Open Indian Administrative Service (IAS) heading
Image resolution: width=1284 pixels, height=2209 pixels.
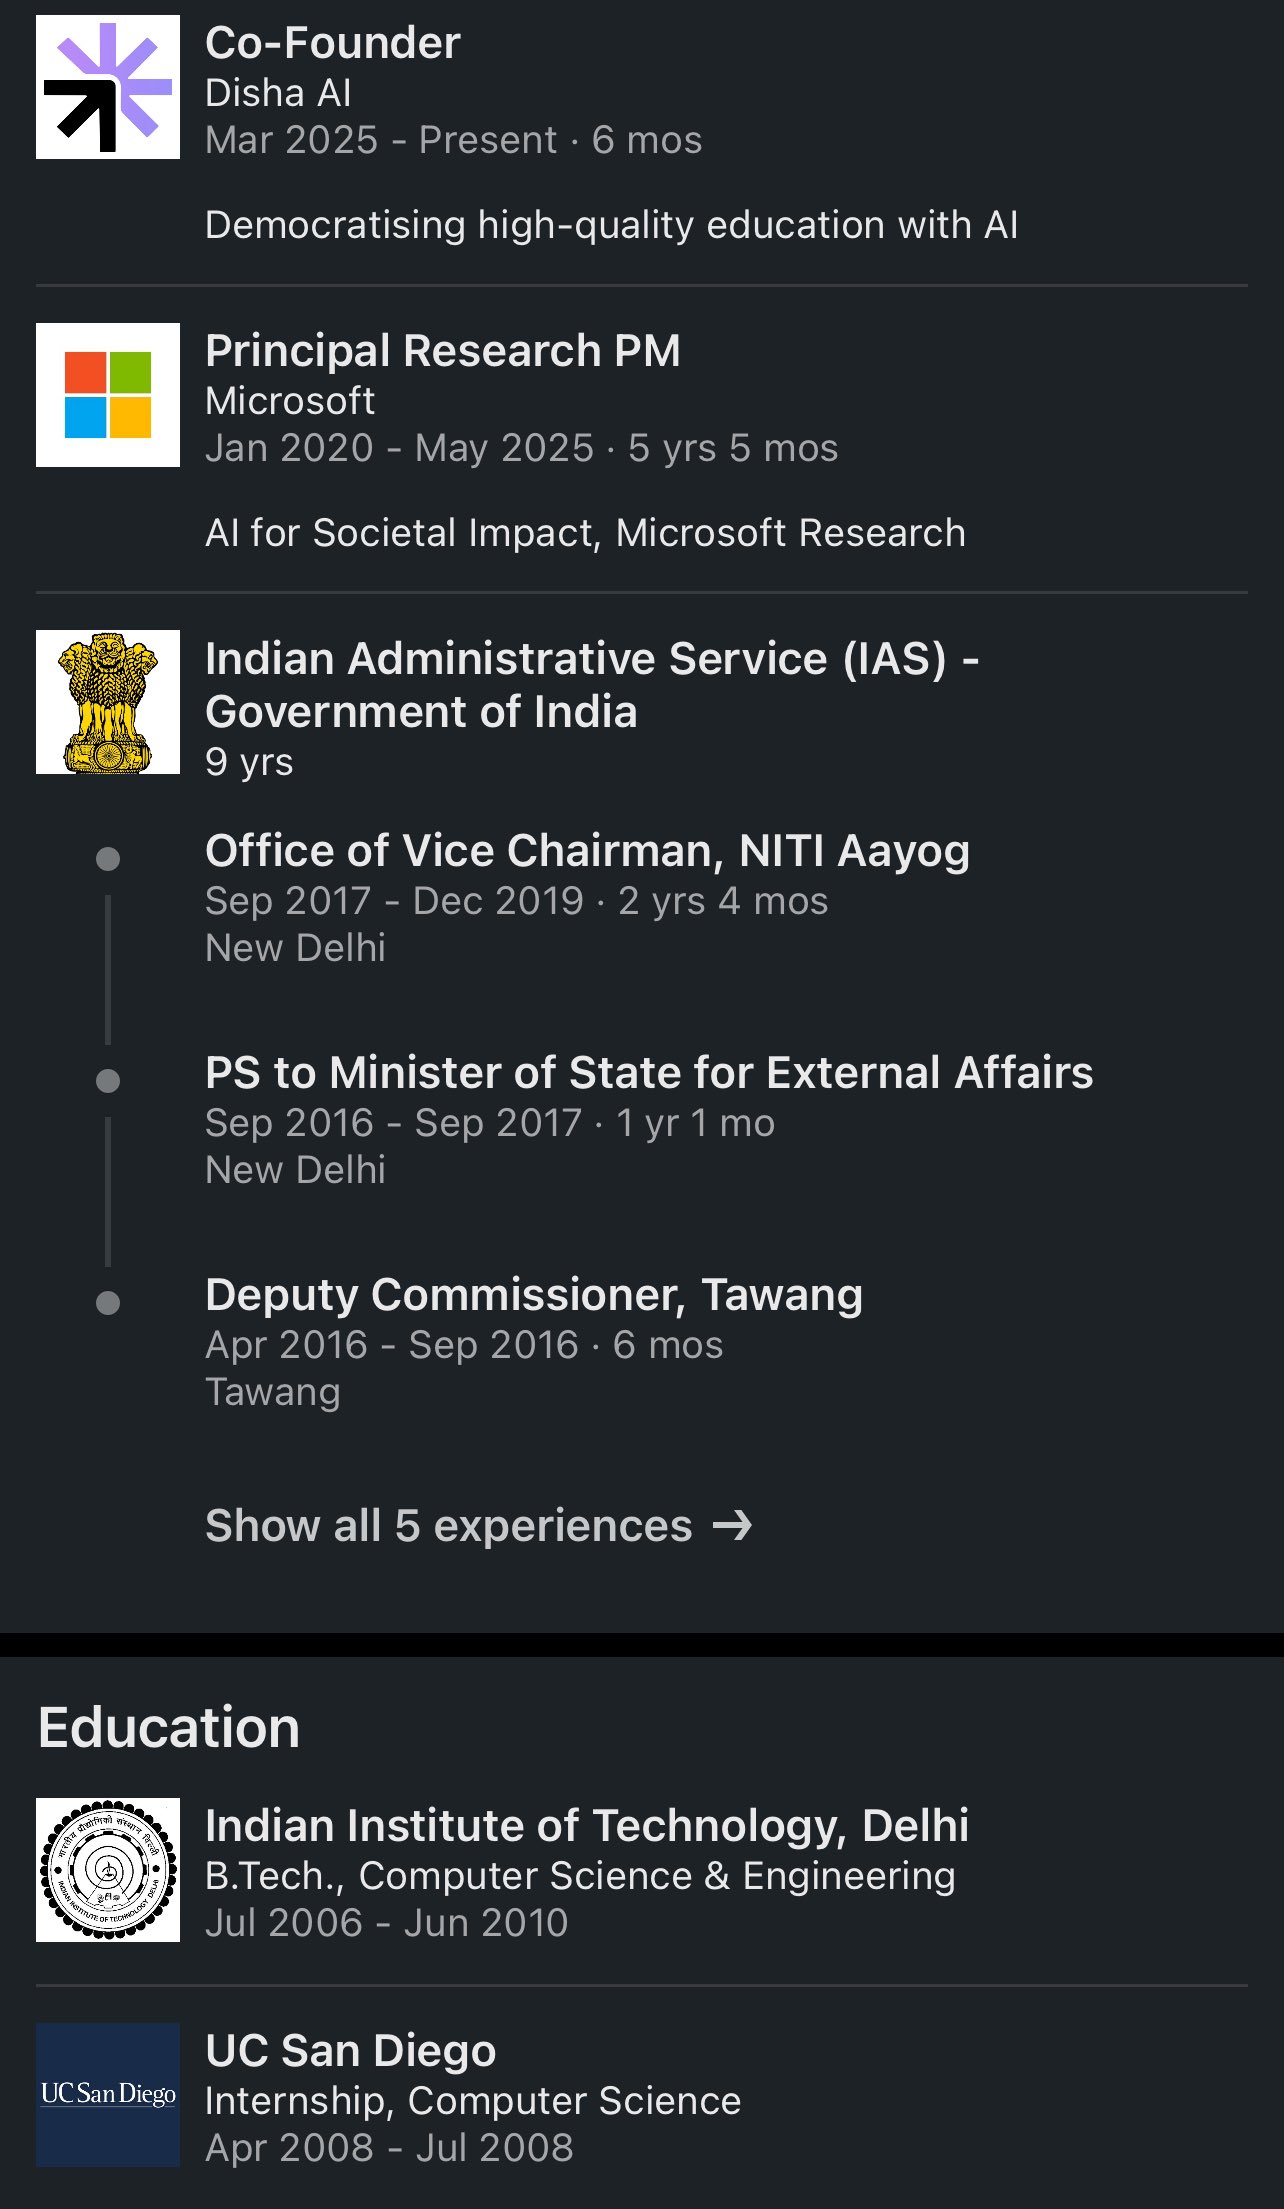point(592,685)
